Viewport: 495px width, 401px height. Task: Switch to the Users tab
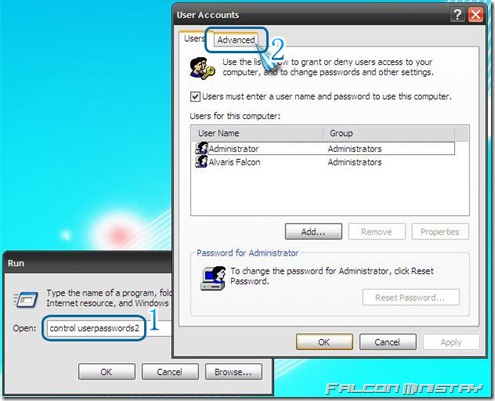pyautogui.click(x=194, y=39)
